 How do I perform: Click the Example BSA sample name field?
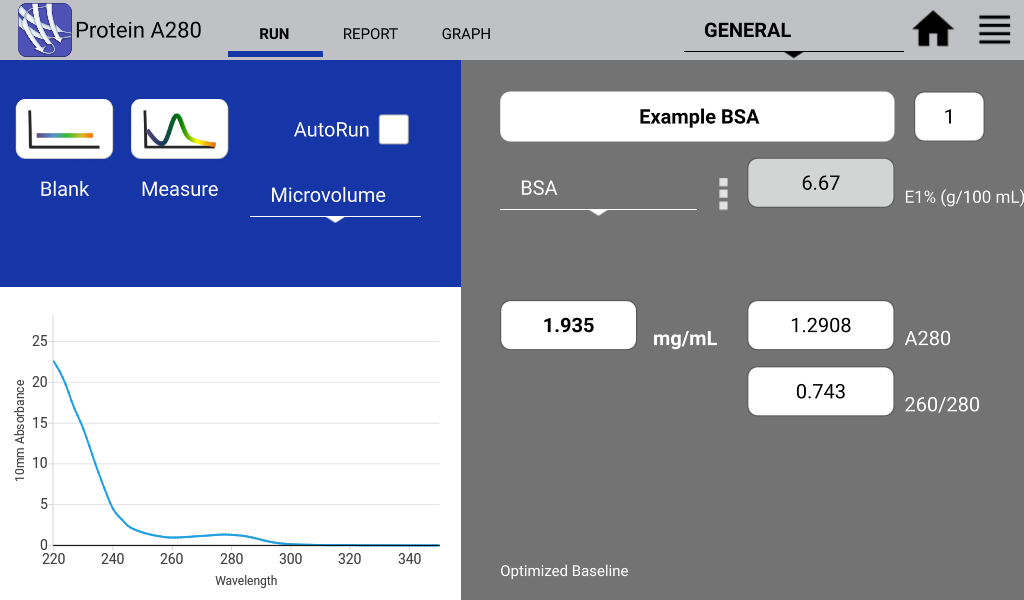(x=697, y=117)
